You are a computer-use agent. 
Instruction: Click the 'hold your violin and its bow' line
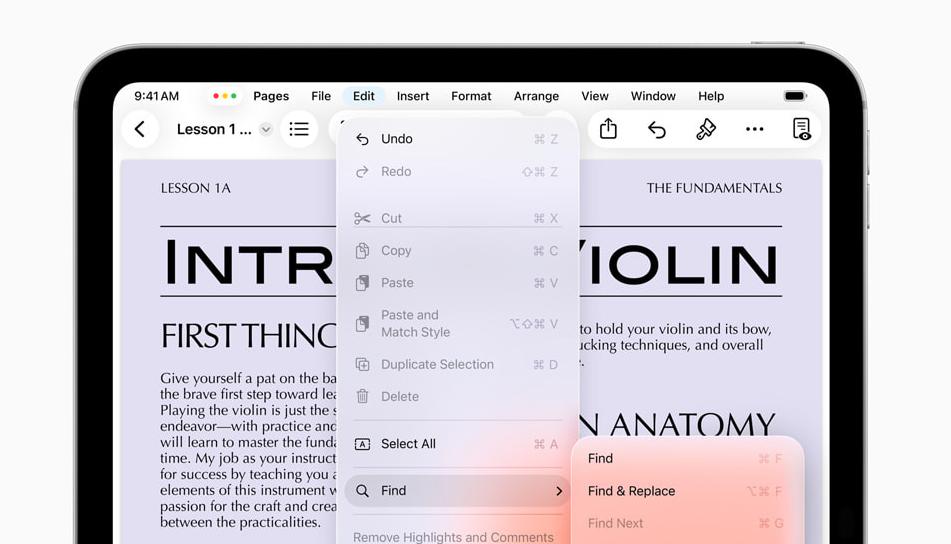tap(676, 329)
